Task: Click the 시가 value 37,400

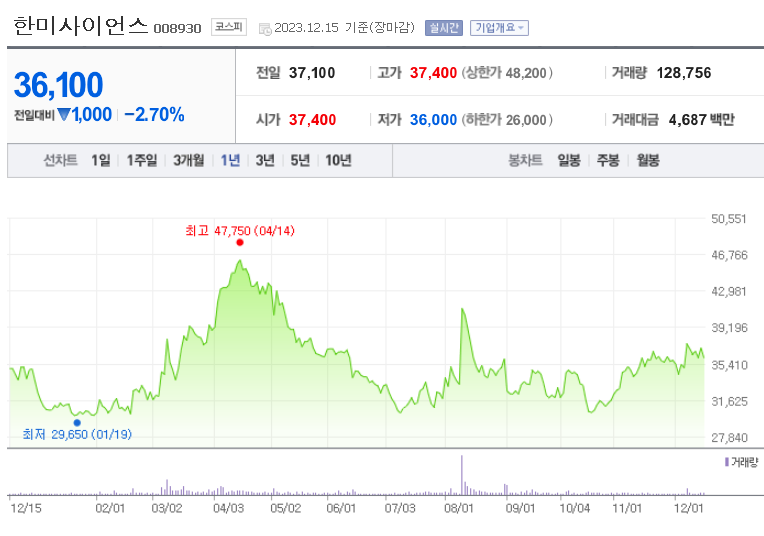Action: coord(312,120)
